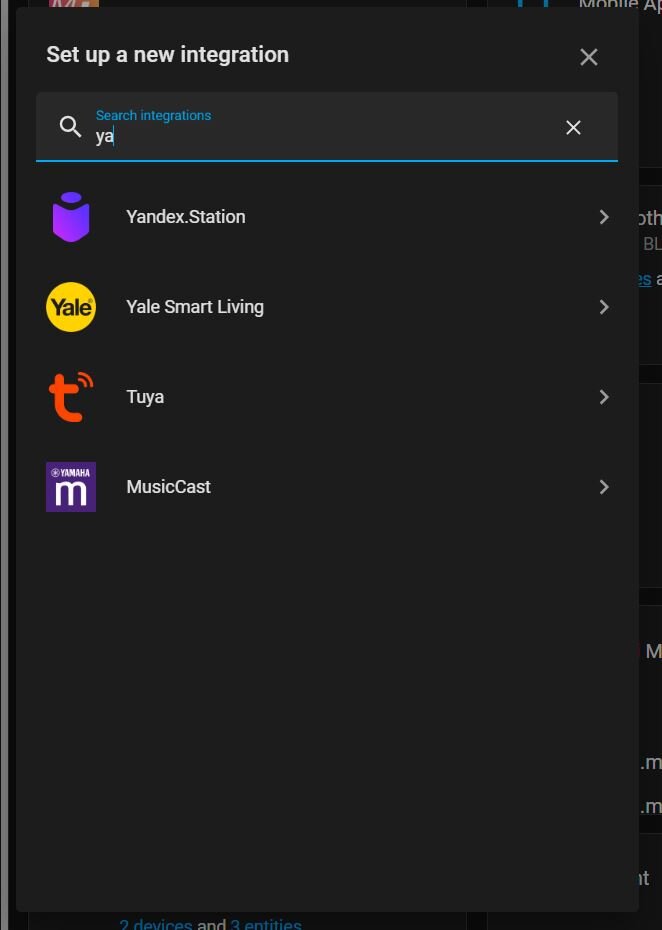The width and height of the screenshot is (662, 930).
Task: Click the magnifier search icon
Action: (x=71, y=127)
